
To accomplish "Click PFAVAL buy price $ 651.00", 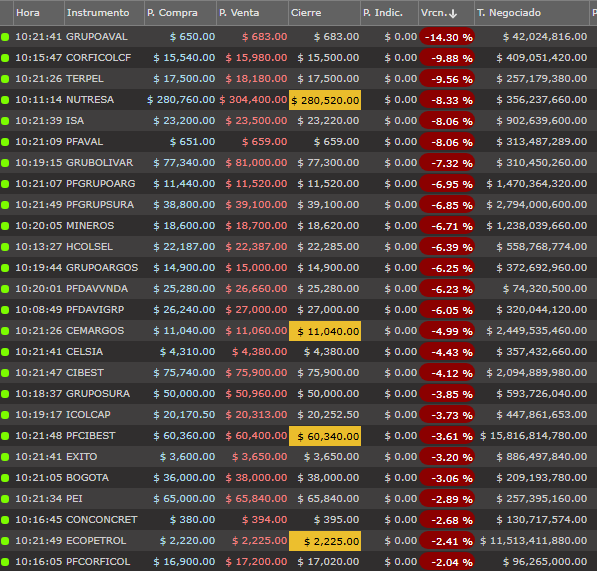I will (x=192, y=142).
